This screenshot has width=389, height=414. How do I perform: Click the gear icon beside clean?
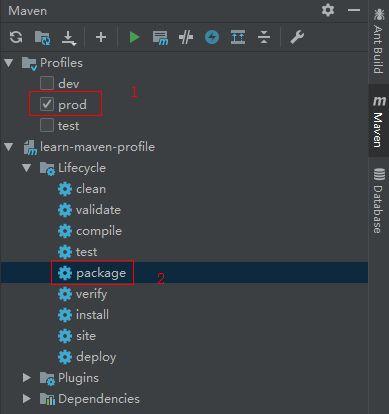[65, 189]
